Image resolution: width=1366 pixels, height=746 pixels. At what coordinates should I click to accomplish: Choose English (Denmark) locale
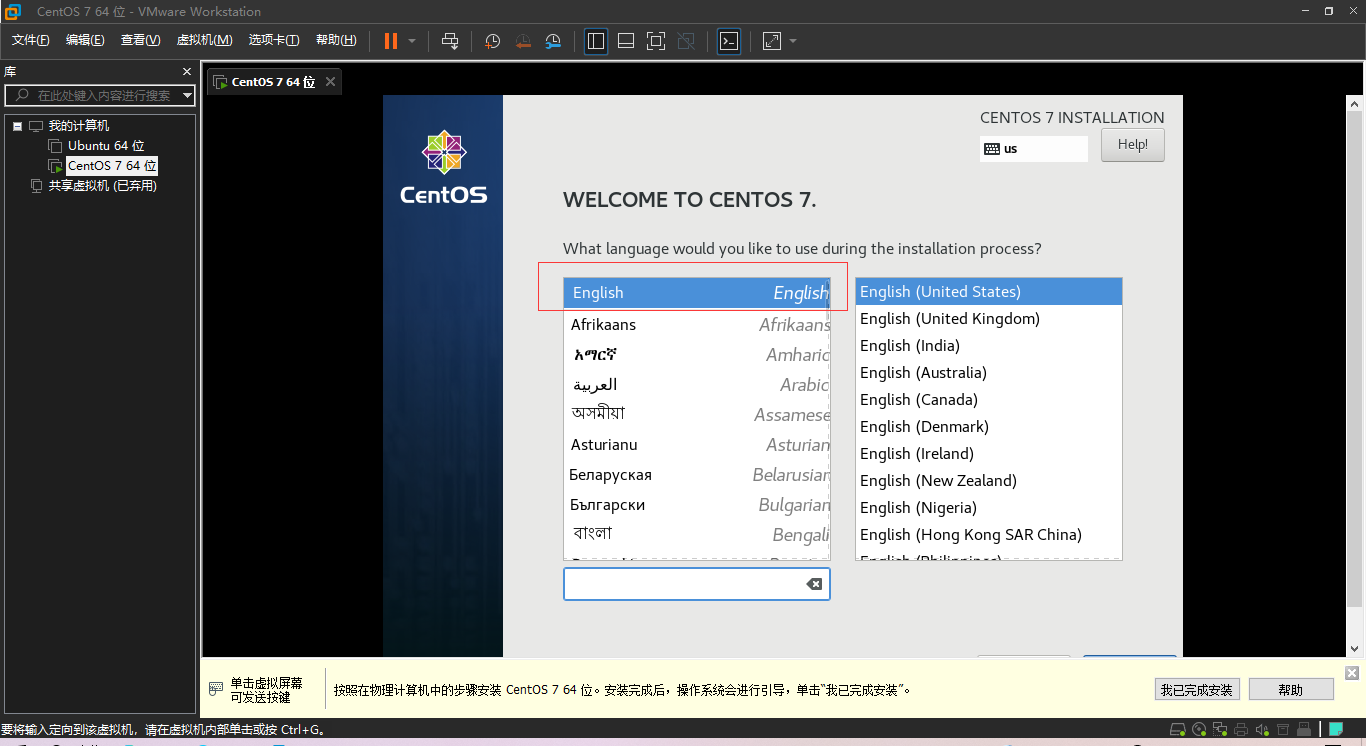pyautogui.click(x=989, y=427)
